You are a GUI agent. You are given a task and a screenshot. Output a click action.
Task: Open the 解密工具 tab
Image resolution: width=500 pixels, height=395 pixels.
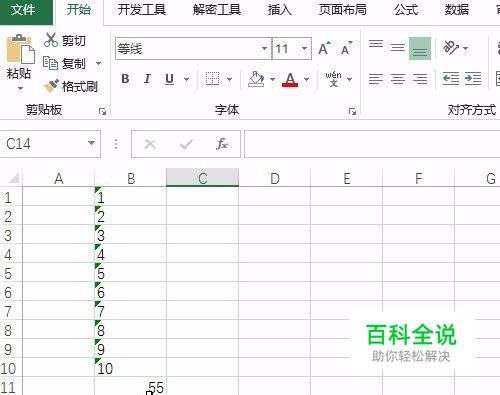pyautogui.click(x=217, y=9)
